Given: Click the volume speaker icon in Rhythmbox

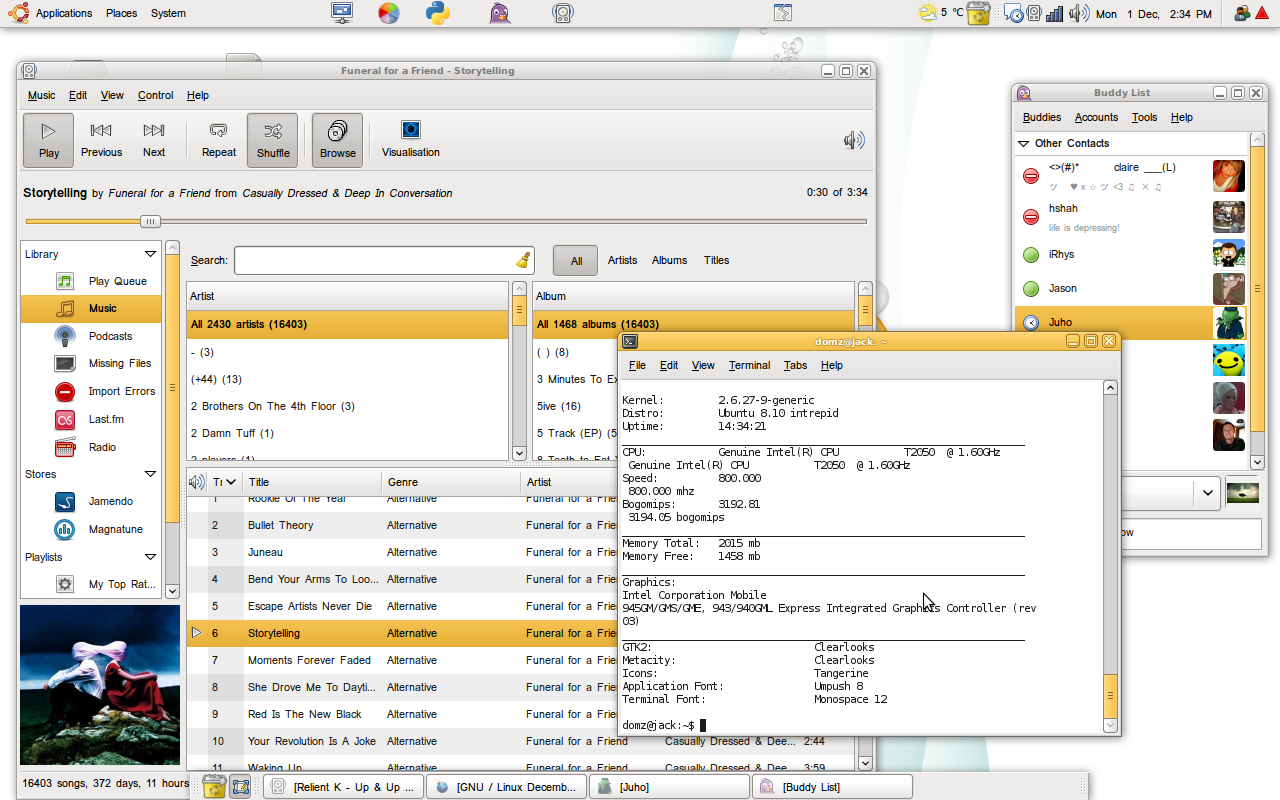Looking at the screenshot, I should (854, 140).
